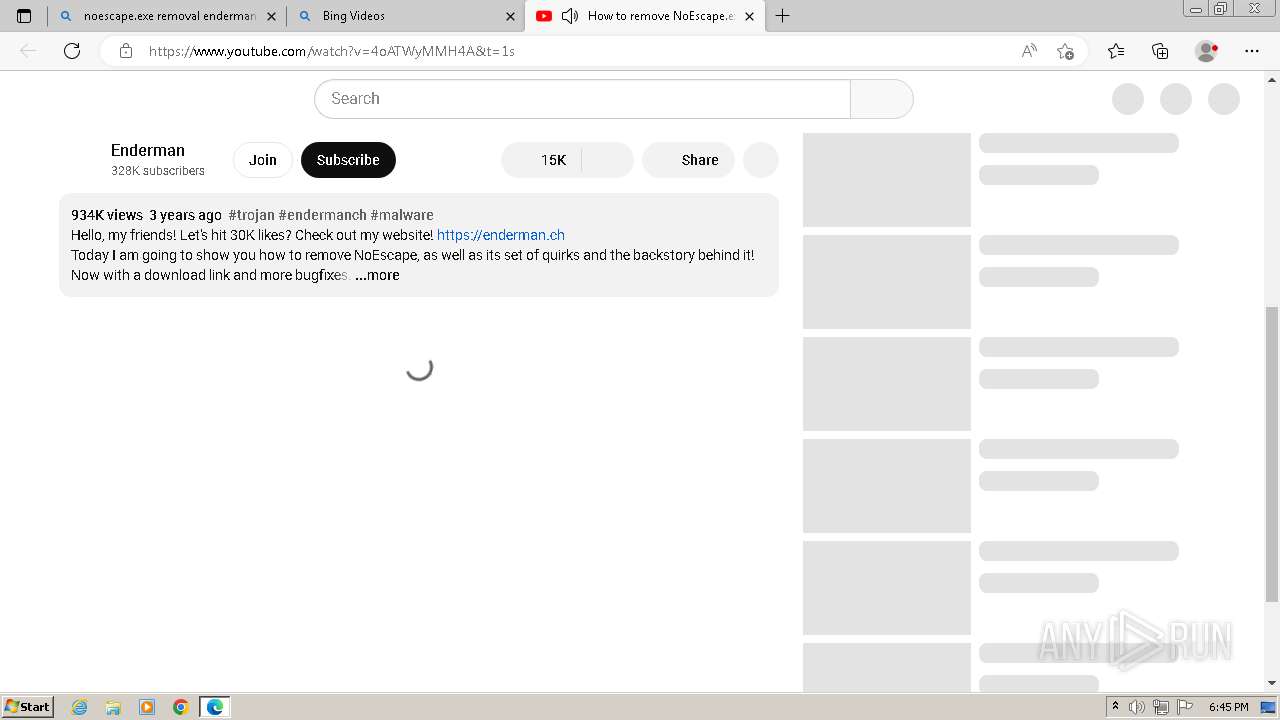View site security lock information

(x=126, y=51)
